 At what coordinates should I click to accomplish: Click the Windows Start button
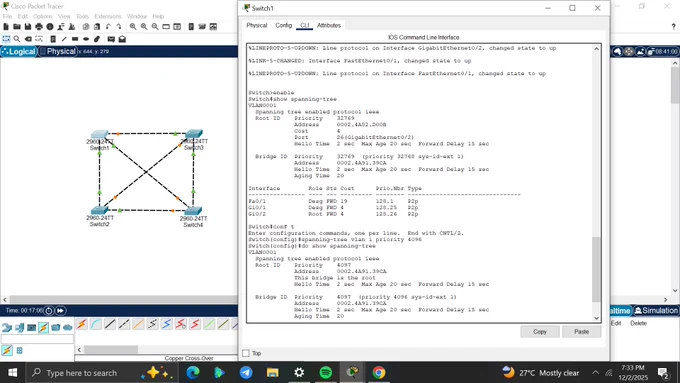point(13,373)
